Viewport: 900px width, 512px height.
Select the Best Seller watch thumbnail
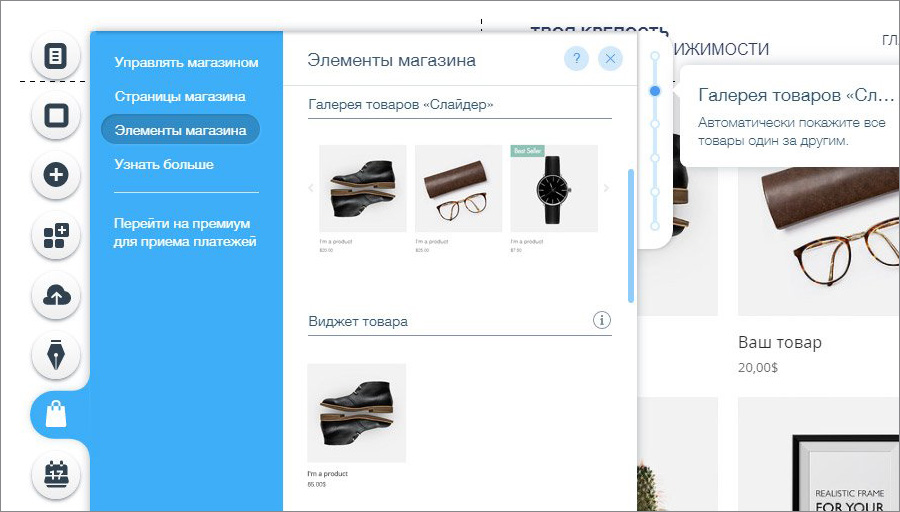[x=554, y=188]
